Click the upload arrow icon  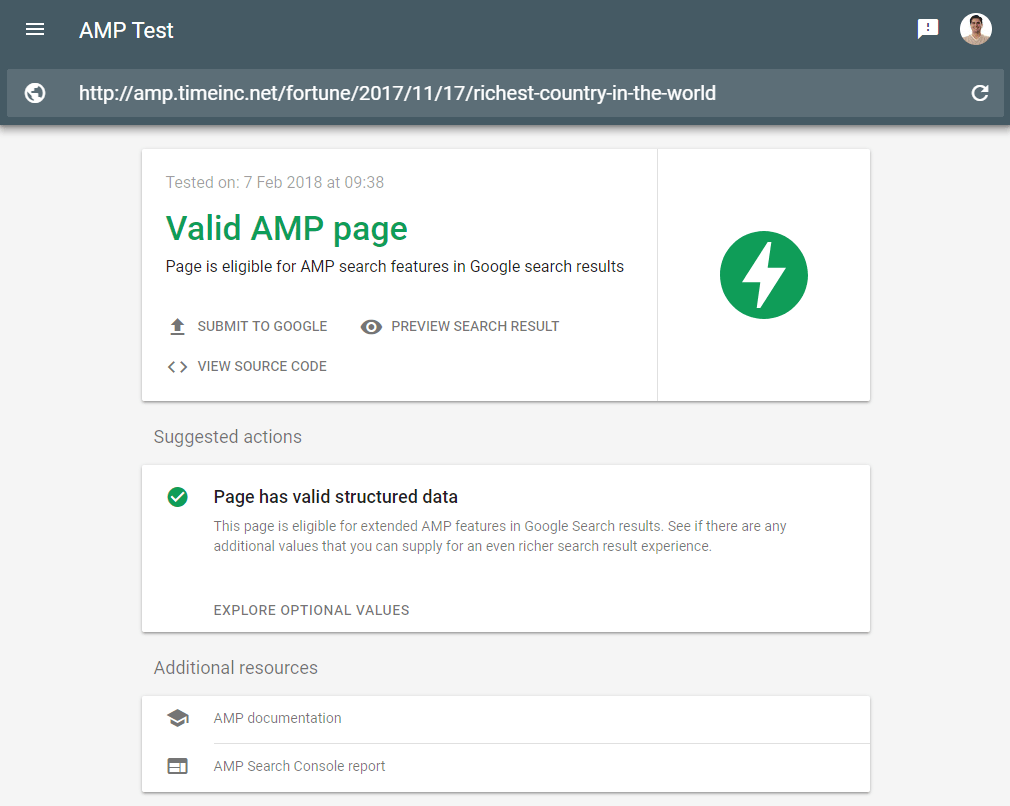pyautogui.click(x=177, y=327)
